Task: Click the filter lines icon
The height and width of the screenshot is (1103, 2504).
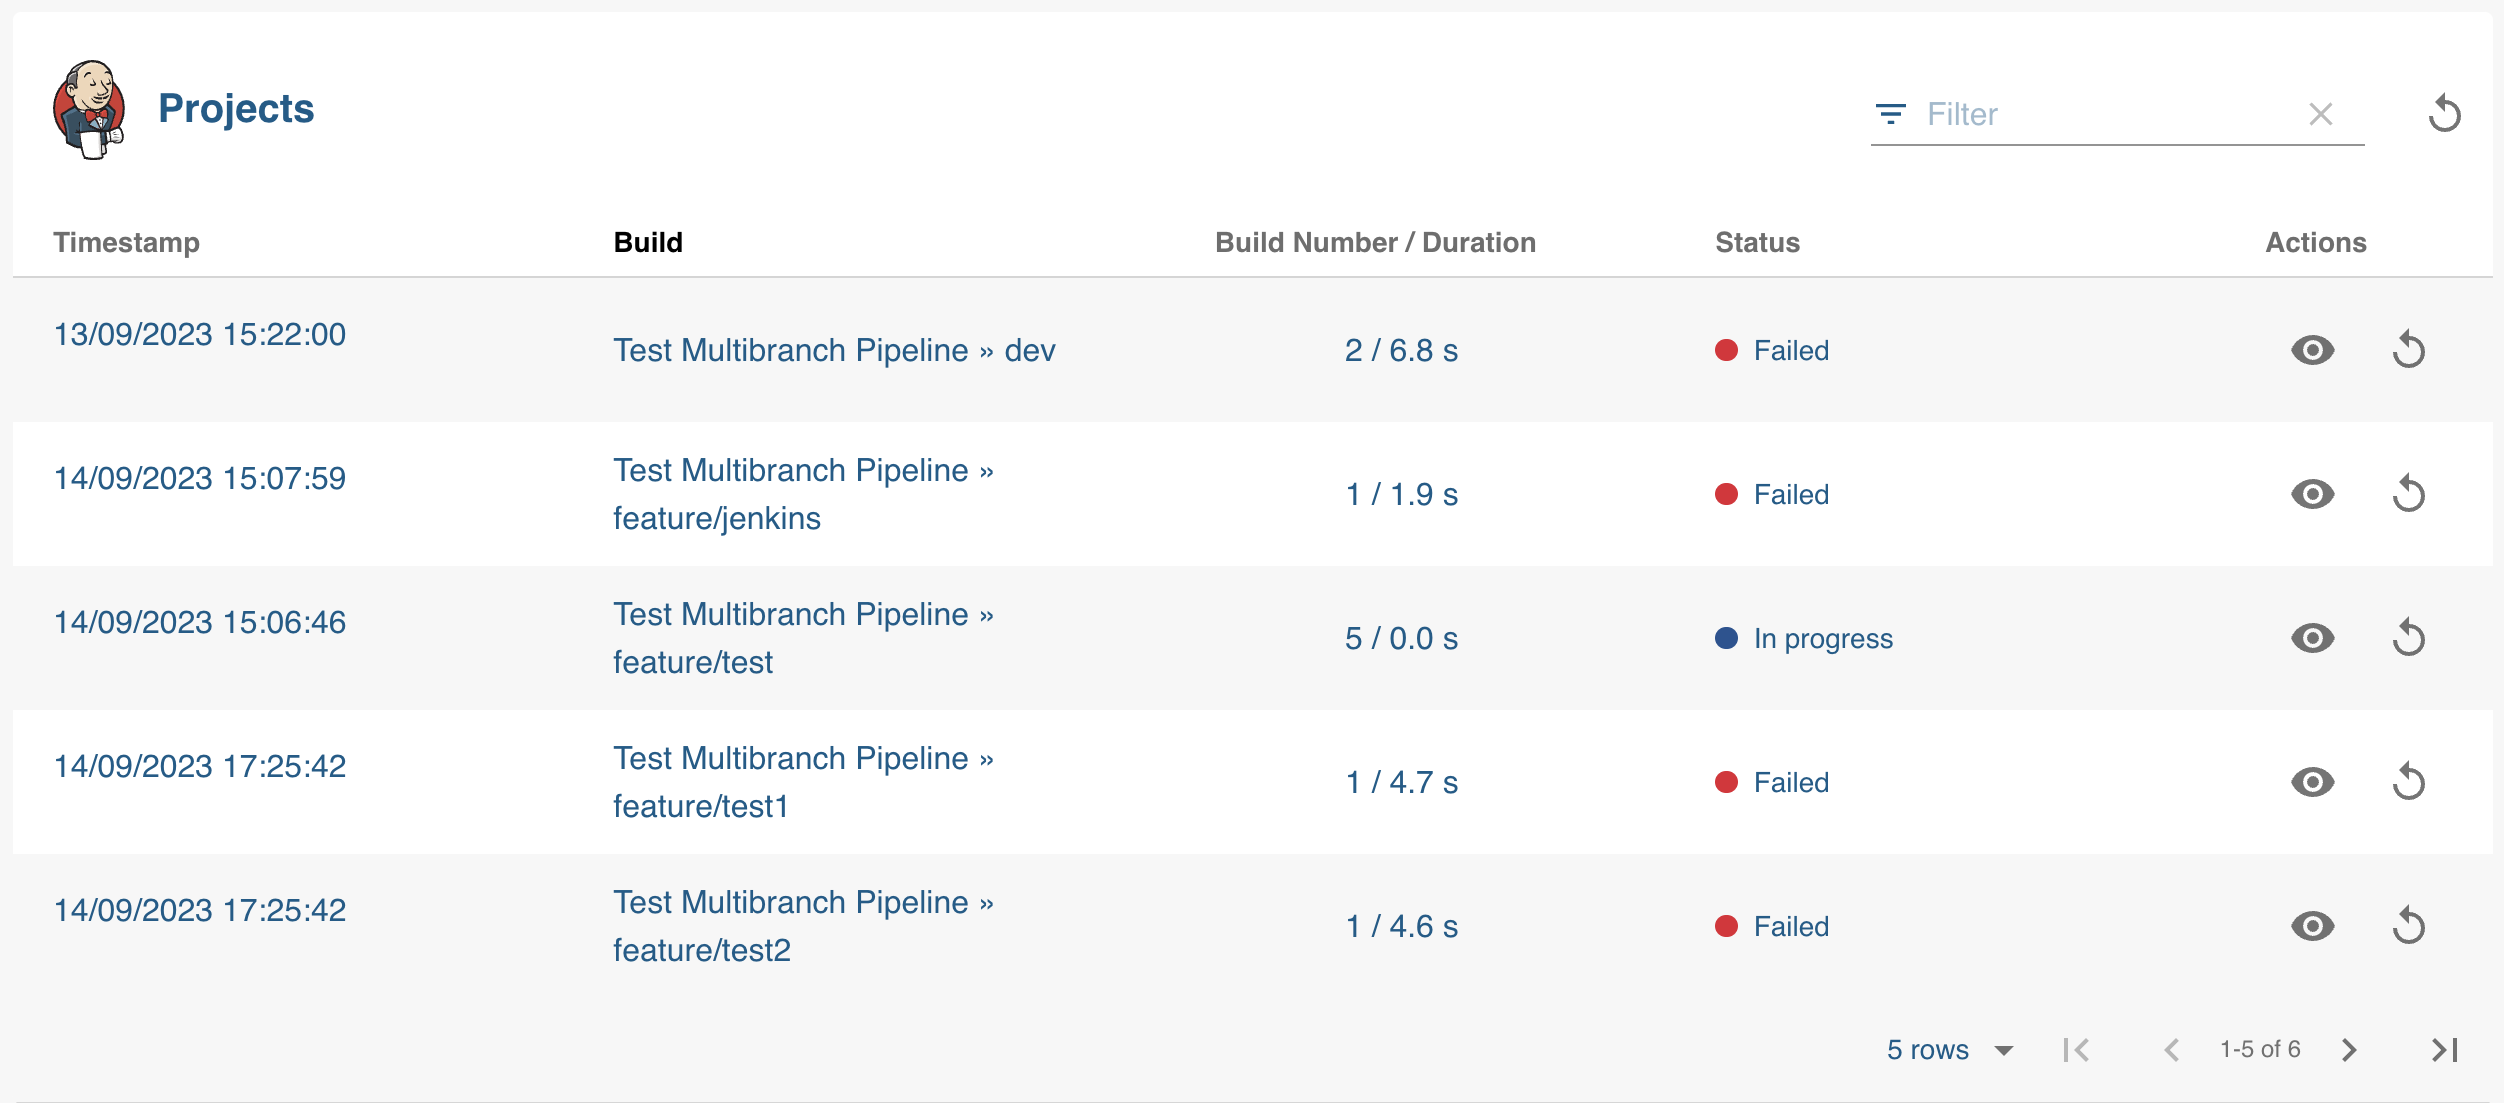Action: [x=1890, y=114]
